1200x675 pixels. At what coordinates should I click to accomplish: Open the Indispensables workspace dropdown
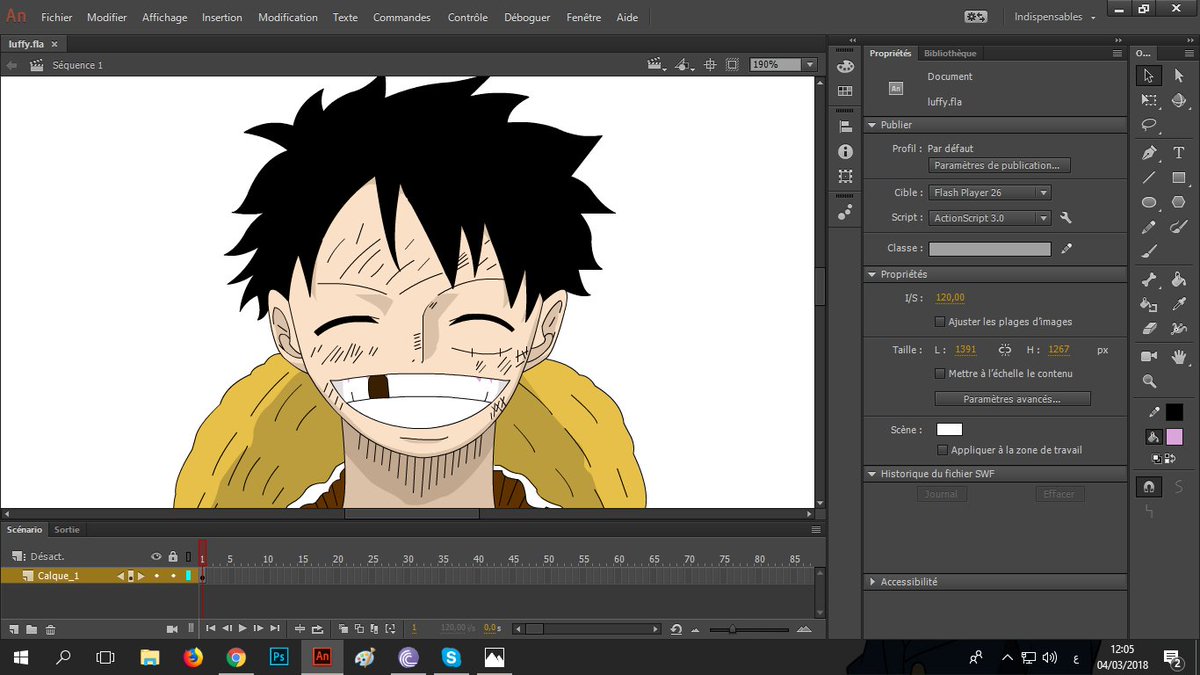pyautogui.click(x=1054, y=17)
